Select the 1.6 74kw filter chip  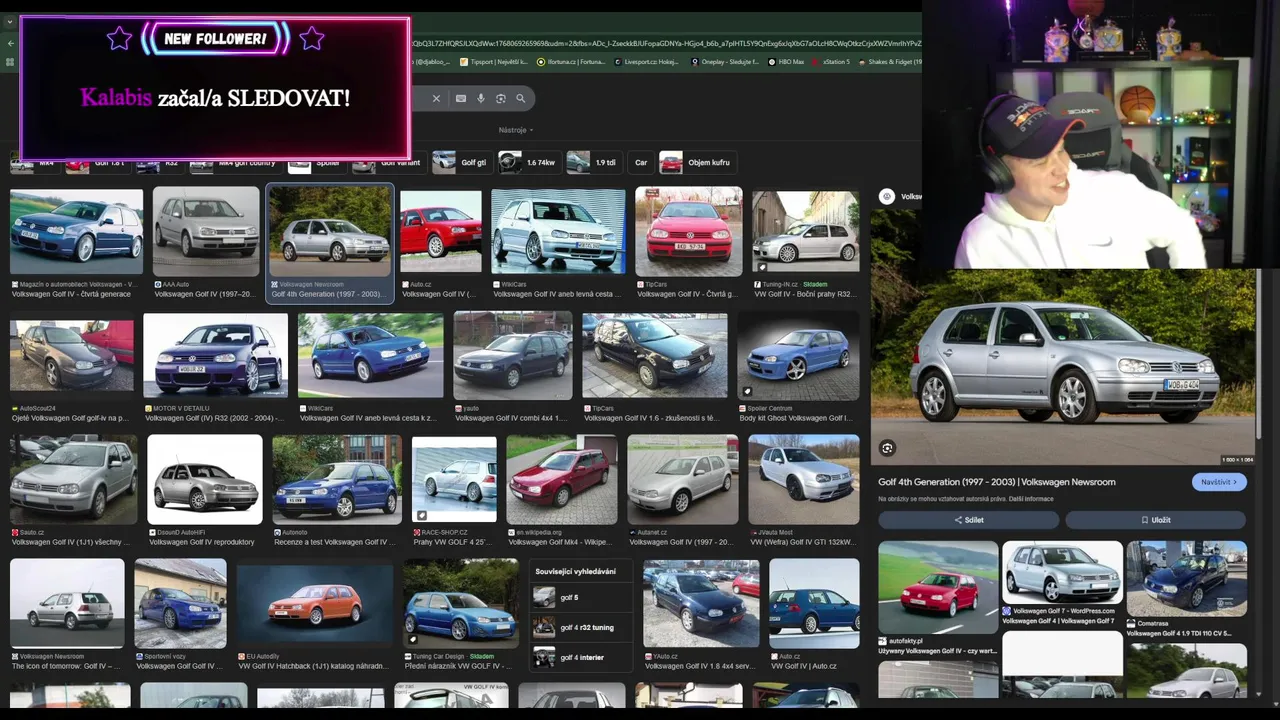tap(528, 162)
